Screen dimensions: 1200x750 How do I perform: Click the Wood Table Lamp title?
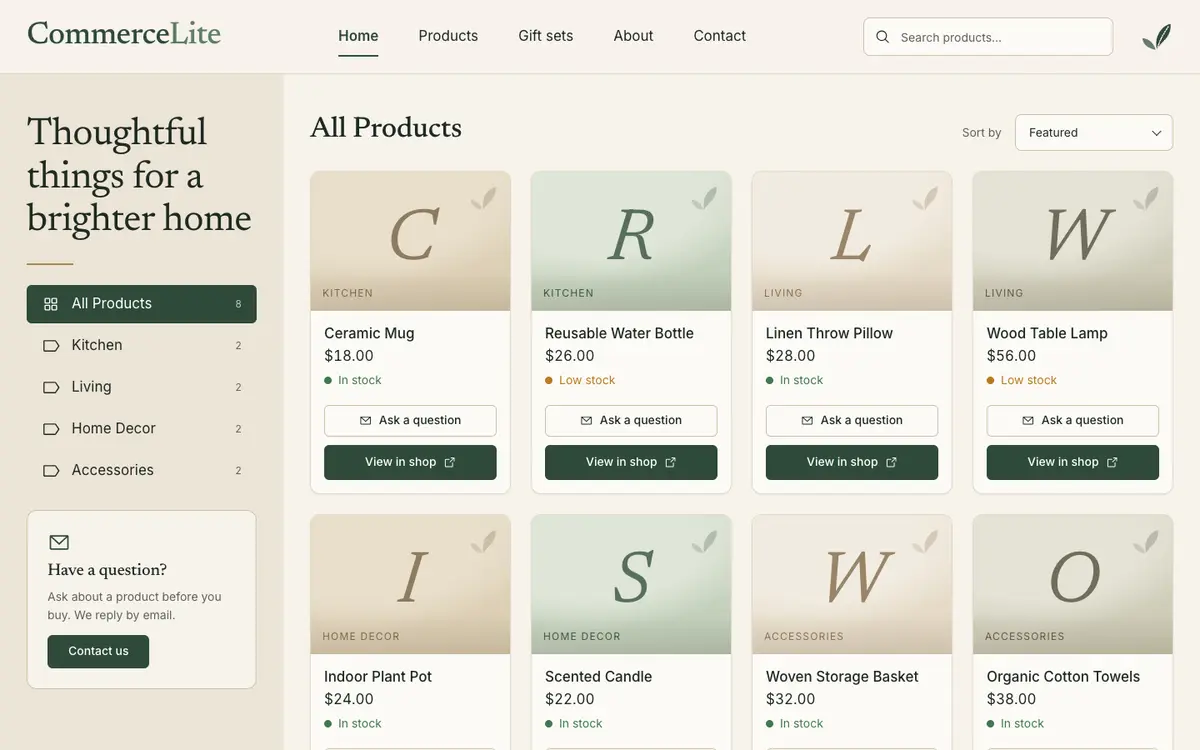(x=1047, y=333)
